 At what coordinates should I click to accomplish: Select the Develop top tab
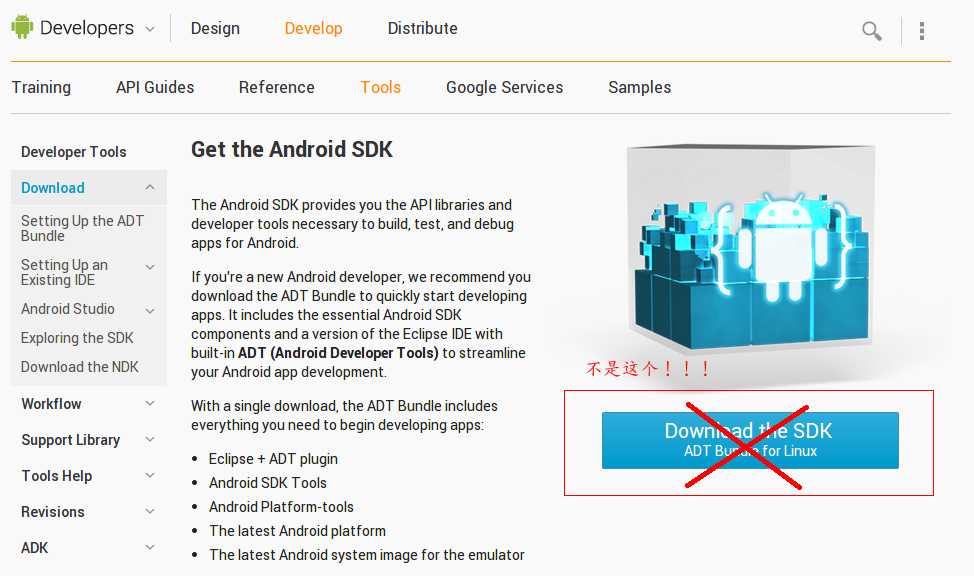313,29
